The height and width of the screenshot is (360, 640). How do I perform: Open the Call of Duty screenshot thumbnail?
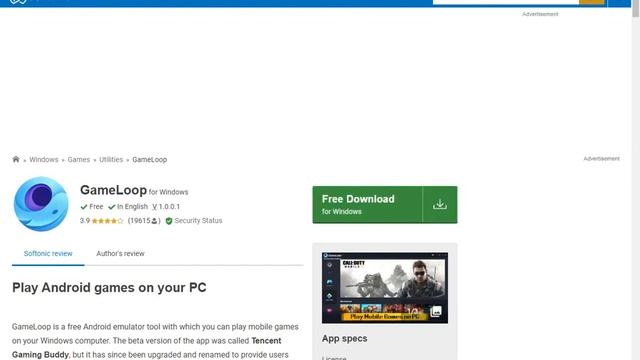coord(384,288)
